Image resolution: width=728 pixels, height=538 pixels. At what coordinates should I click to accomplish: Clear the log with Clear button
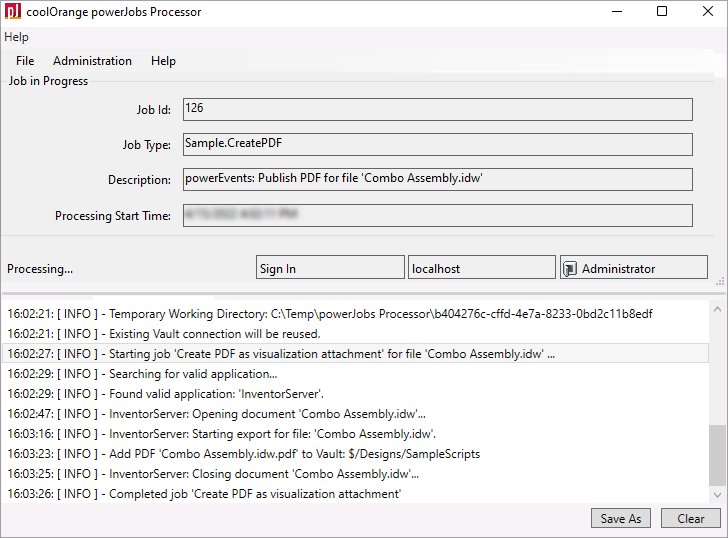pyautogui.click(x=691, y=518)
